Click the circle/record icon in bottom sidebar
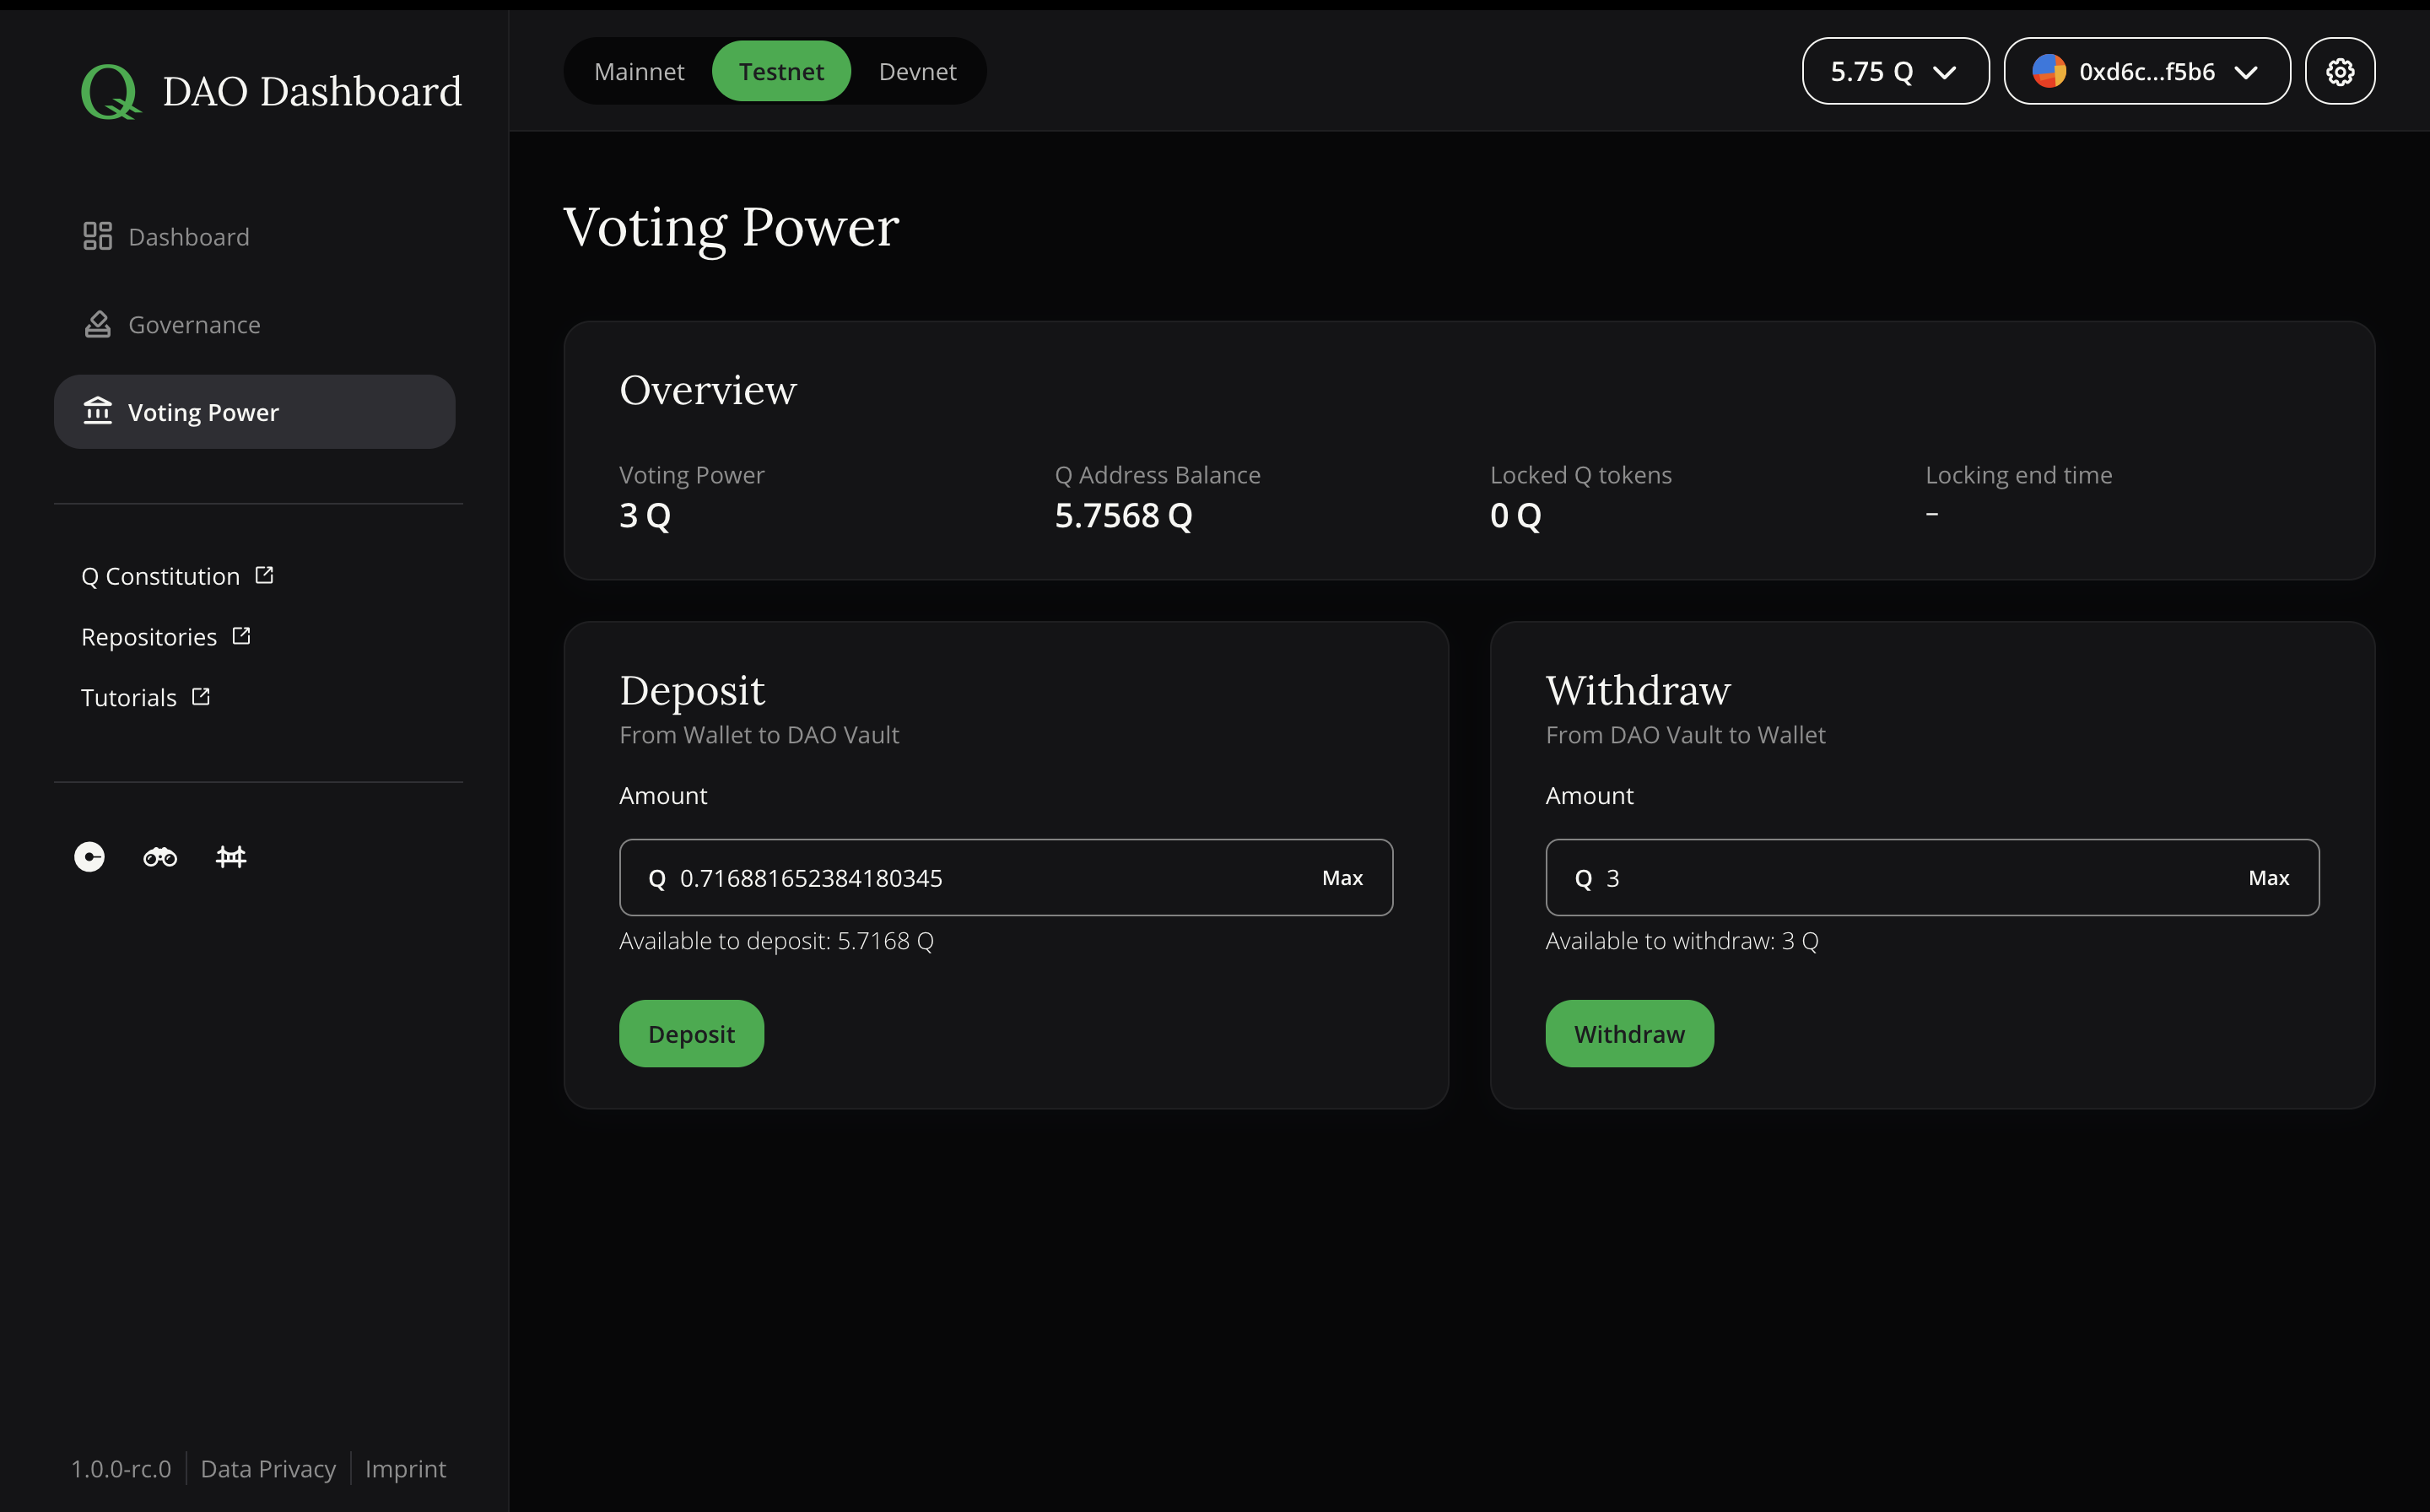Viewport: 2430px width, 1512px height. click(x=89, y=856)
